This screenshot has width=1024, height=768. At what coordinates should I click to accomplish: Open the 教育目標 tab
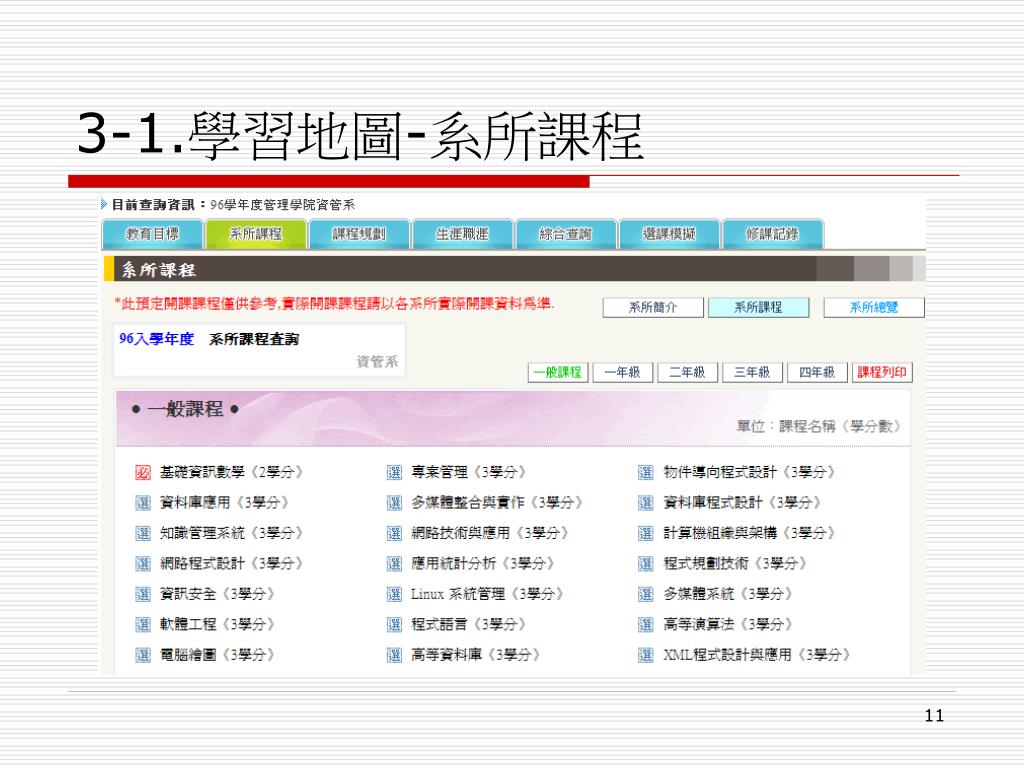[152, 234]
